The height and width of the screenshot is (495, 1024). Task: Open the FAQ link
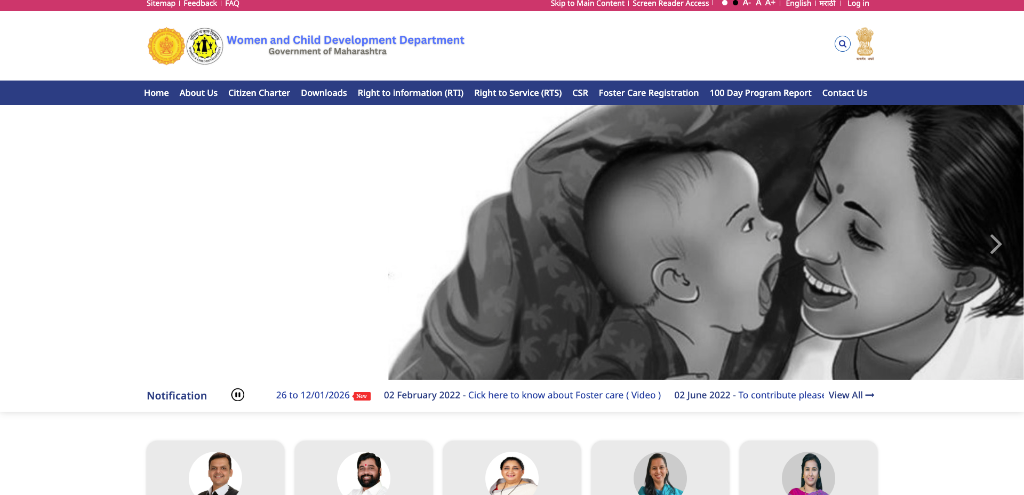tap(232, 3)
